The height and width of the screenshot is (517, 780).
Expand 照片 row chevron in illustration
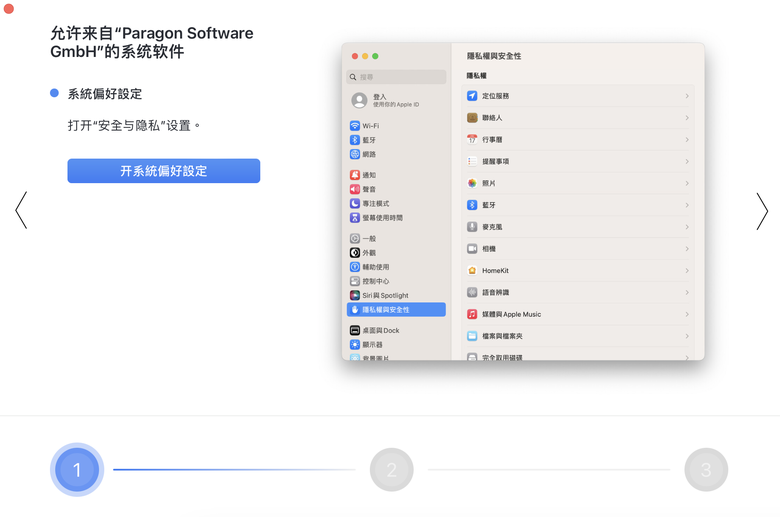[687, 183]
